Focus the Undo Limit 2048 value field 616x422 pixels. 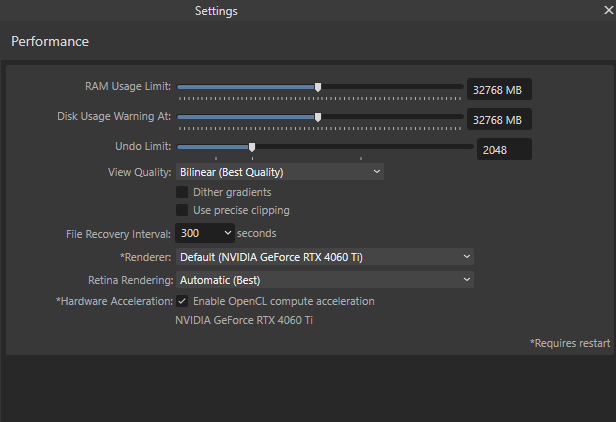pyautogui.click(x=504, y=149)
